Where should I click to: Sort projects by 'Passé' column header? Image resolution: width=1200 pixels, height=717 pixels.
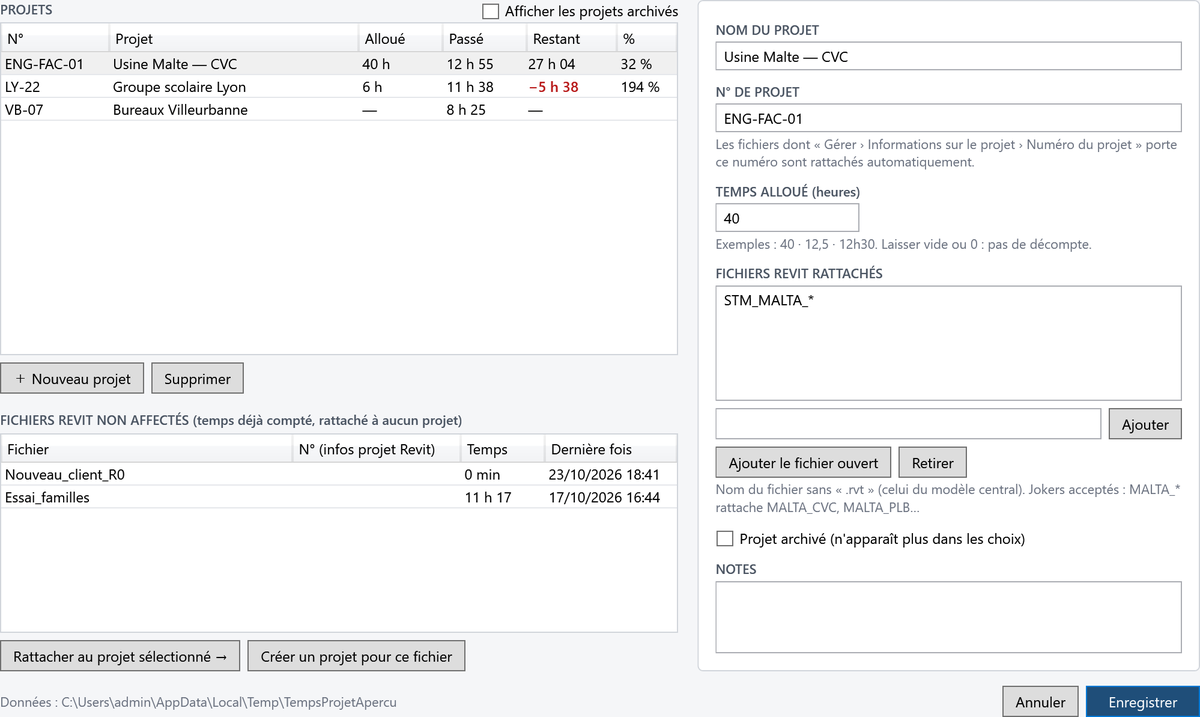[484, 39]
